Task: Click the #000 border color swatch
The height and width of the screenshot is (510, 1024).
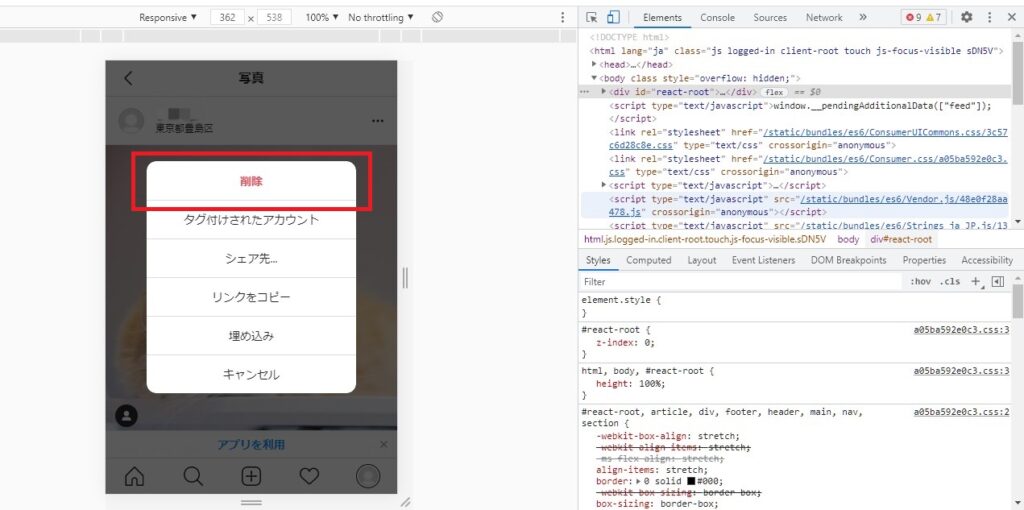Action: [691, 481]
